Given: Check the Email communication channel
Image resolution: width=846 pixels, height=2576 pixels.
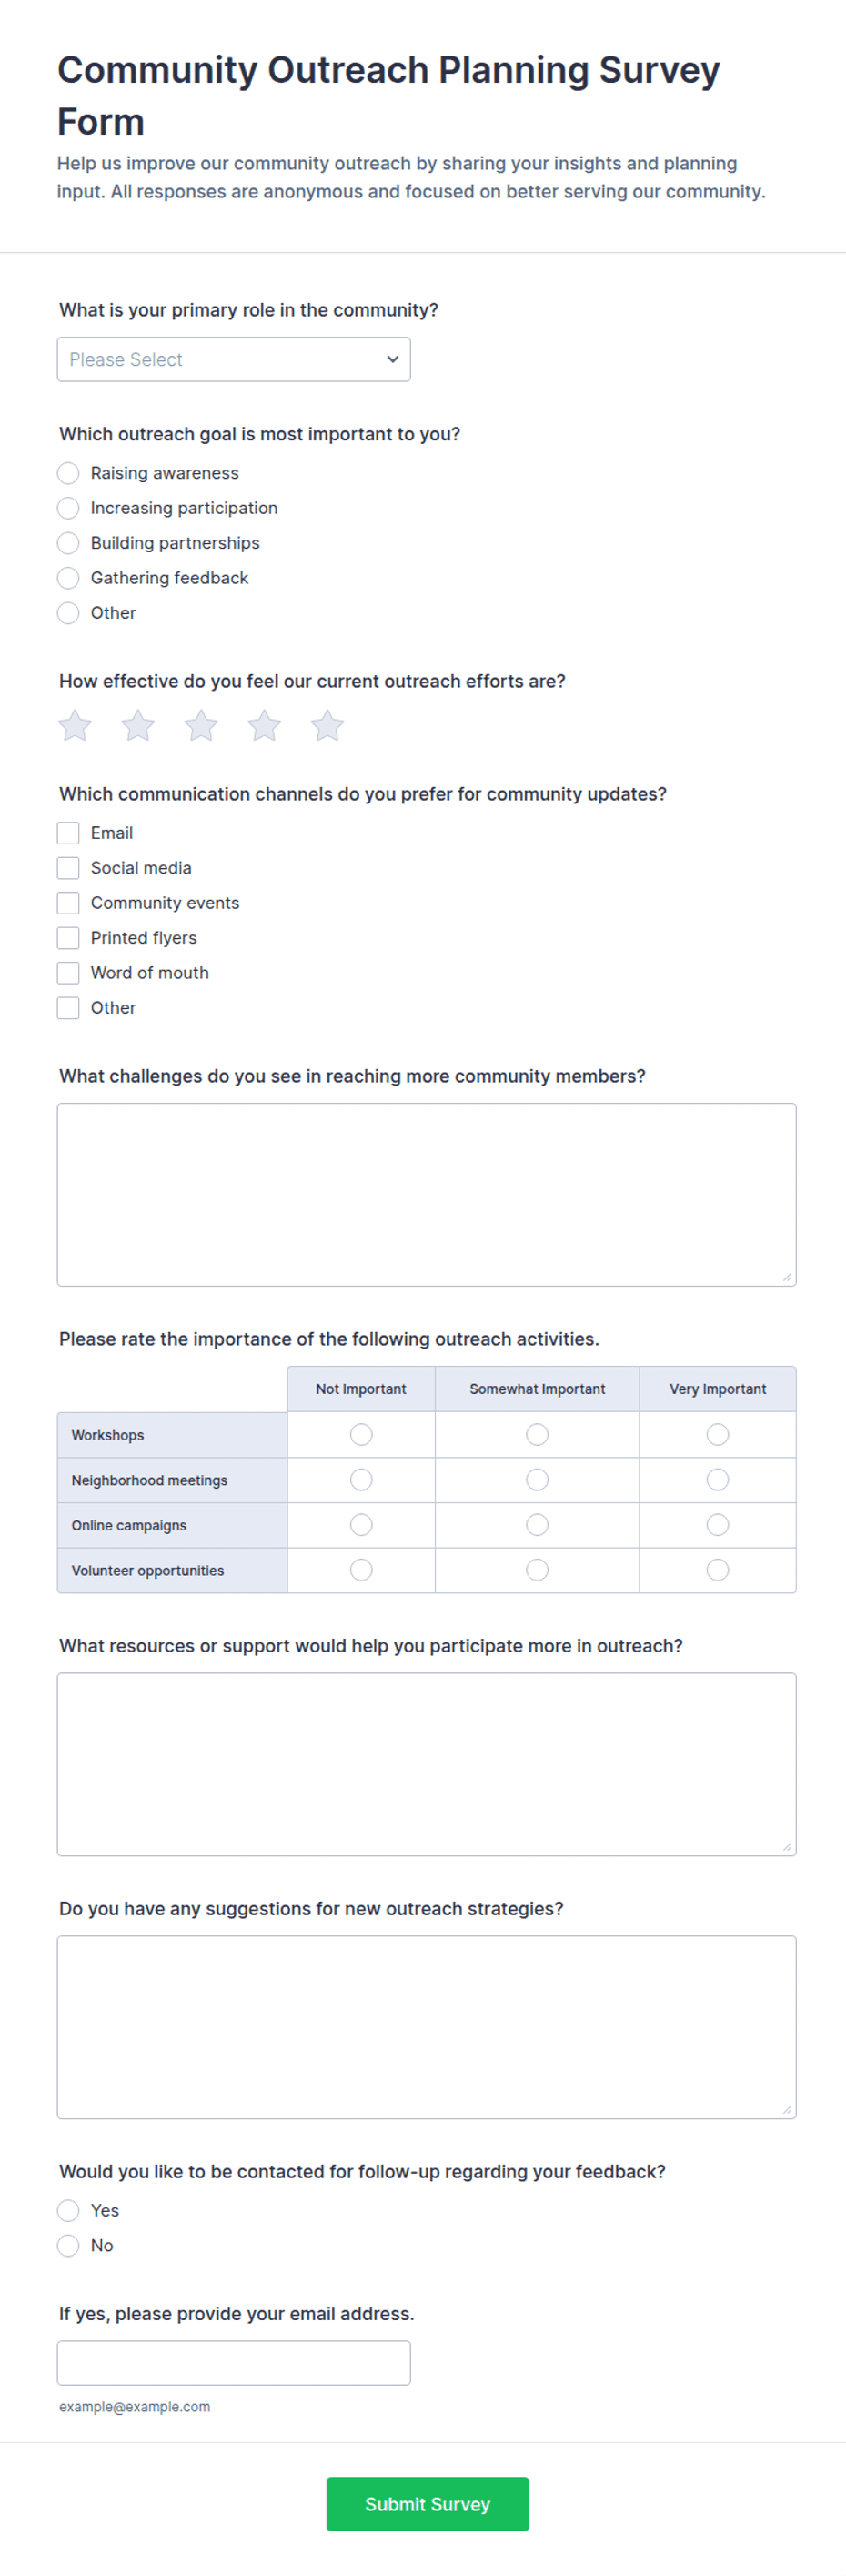Looking at the screenshot, I should [68, 833].
